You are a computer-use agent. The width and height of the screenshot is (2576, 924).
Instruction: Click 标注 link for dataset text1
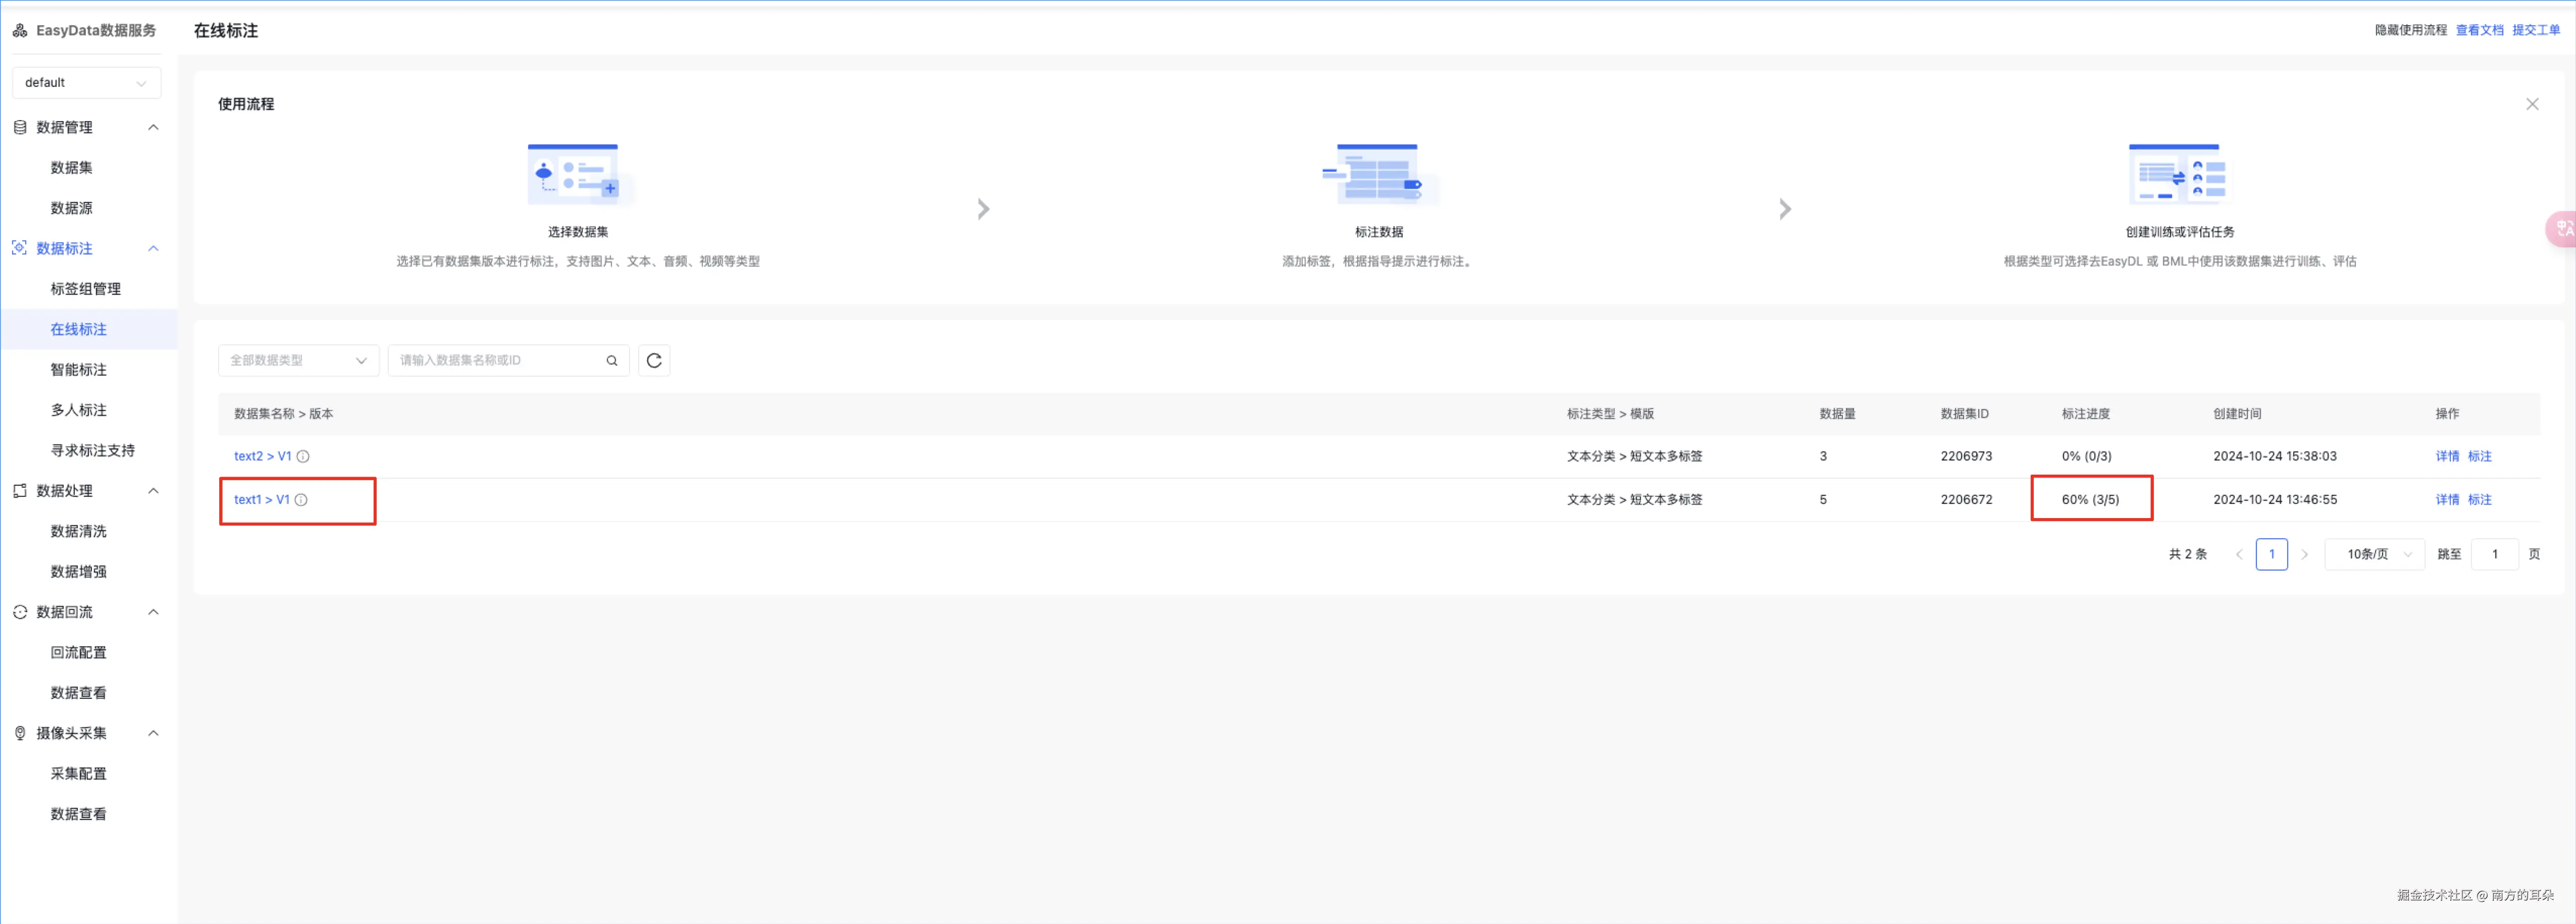tap(2479, 500)
